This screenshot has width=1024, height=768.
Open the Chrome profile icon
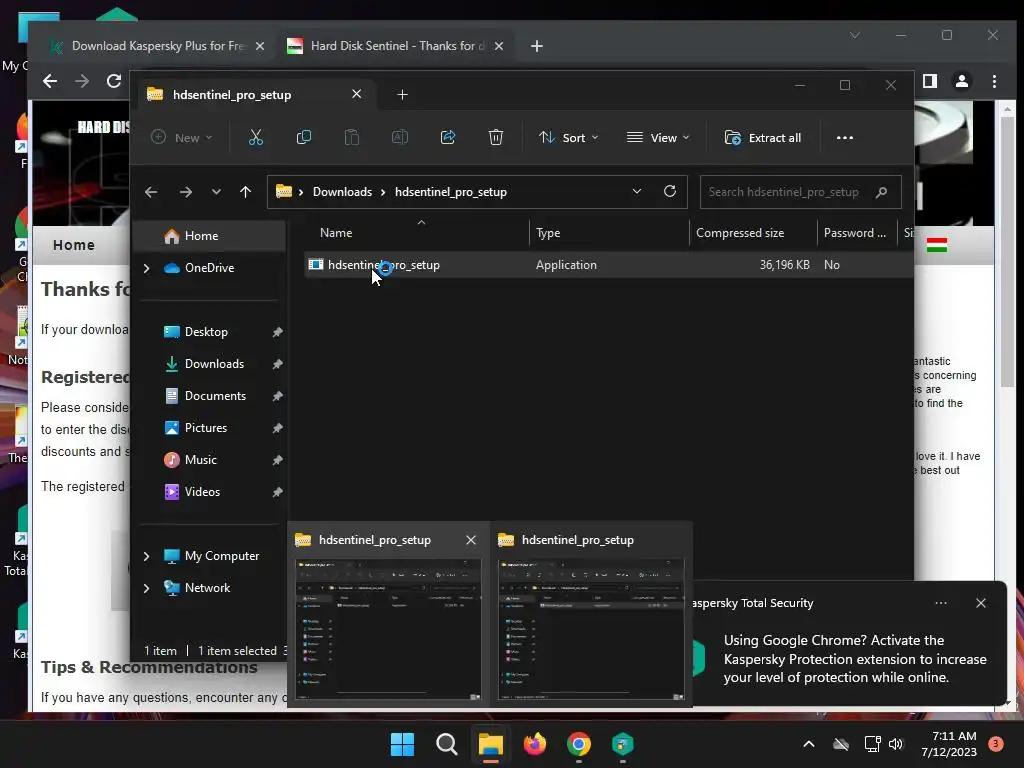pos(962,81)
